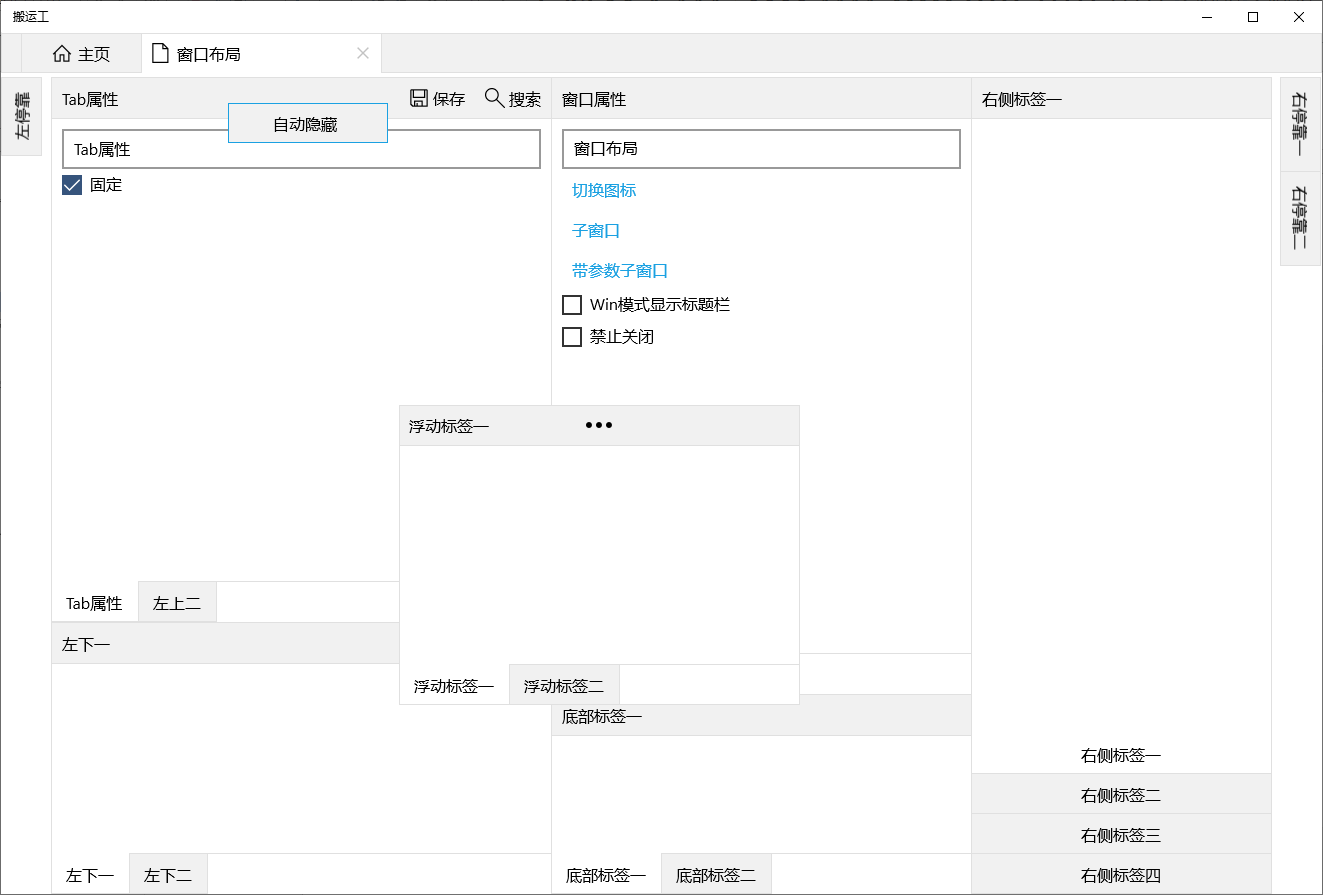Expand the 右侧标签二 section

pos(1121,795)
